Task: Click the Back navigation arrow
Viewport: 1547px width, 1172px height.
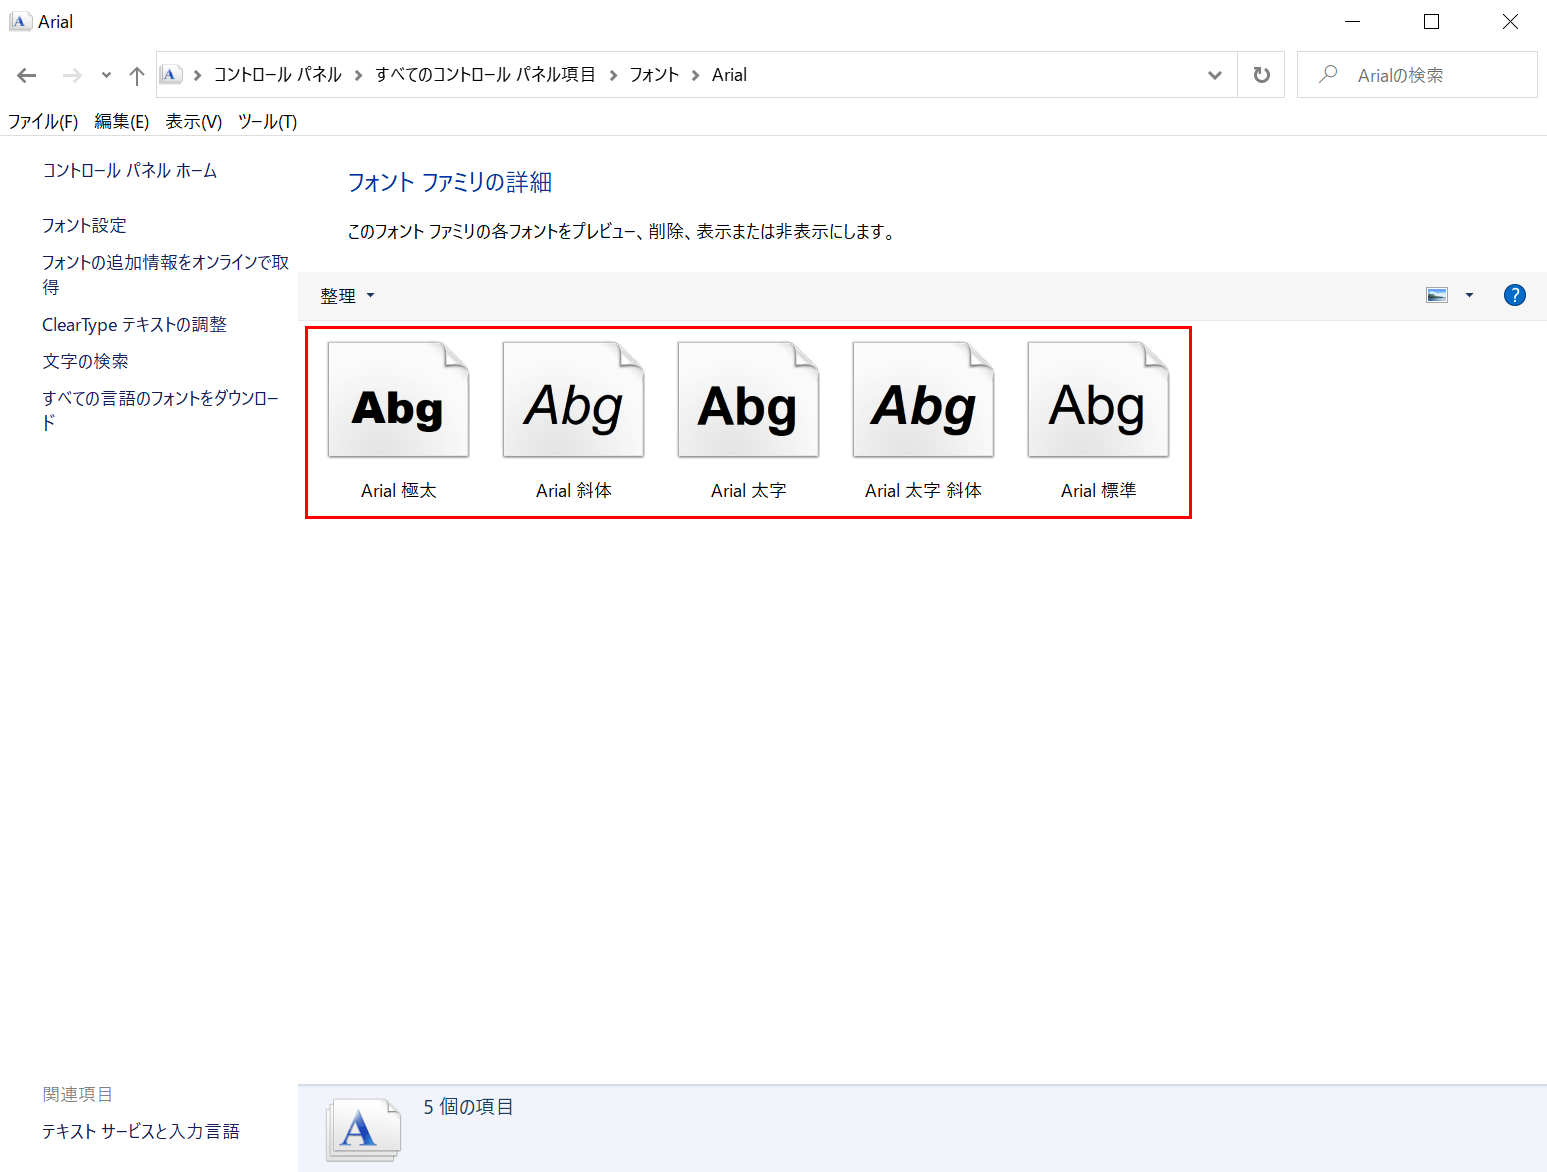Action: 27,75
